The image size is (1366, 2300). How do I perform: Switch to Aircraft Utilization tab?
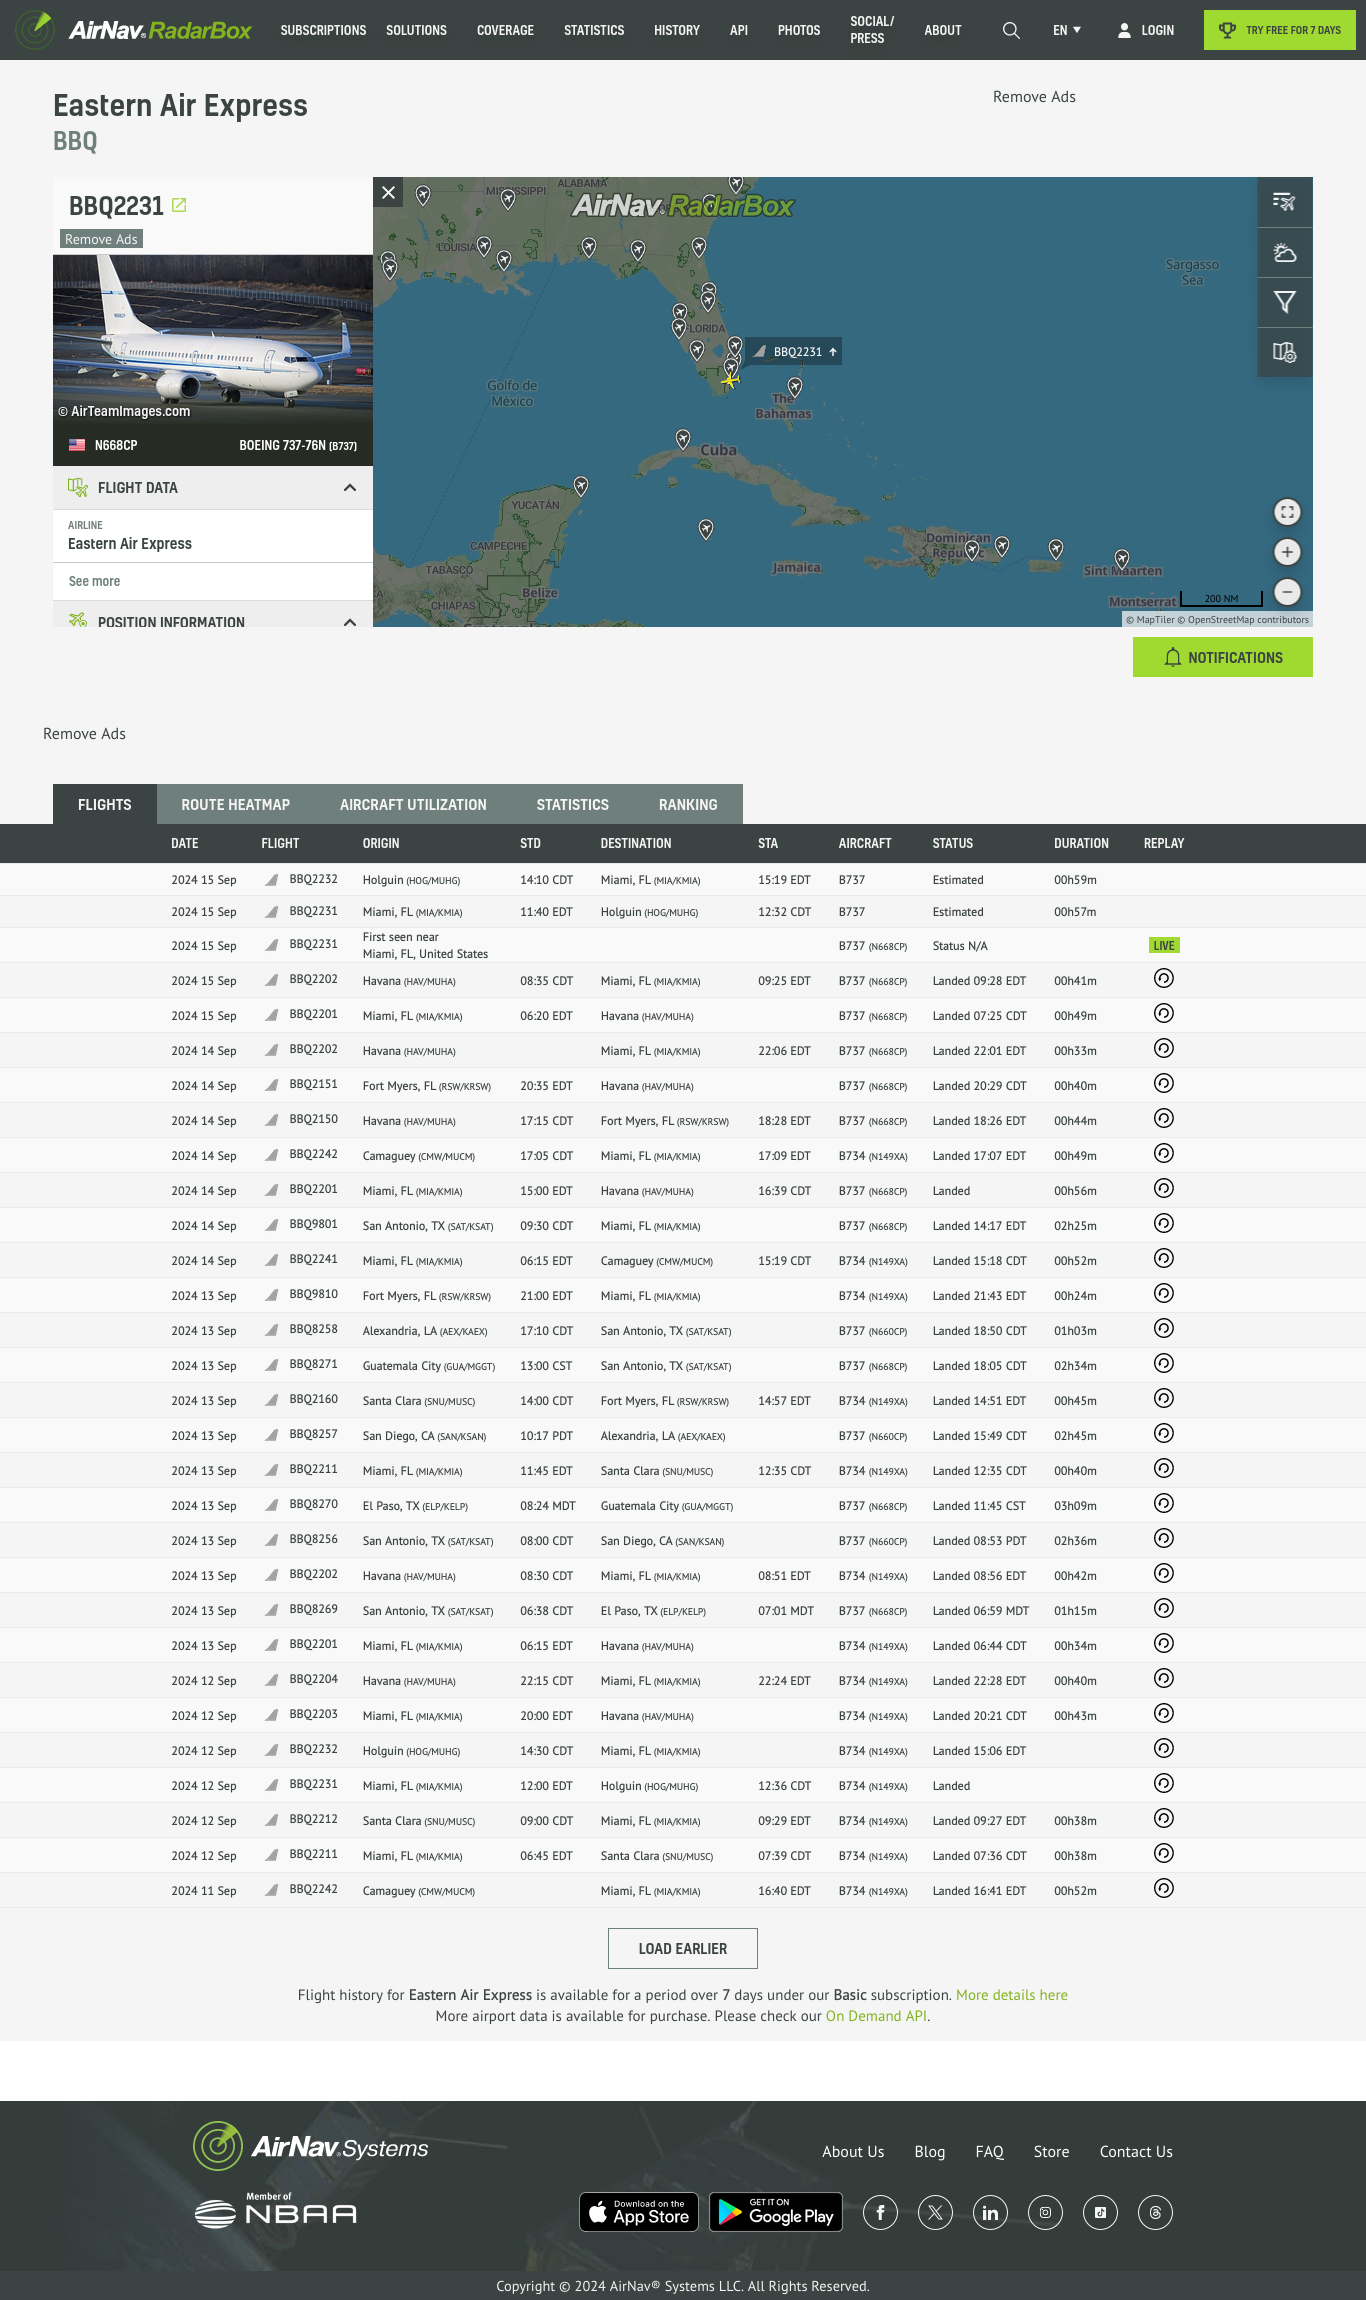pyautogui.click(x=413, y=804)
